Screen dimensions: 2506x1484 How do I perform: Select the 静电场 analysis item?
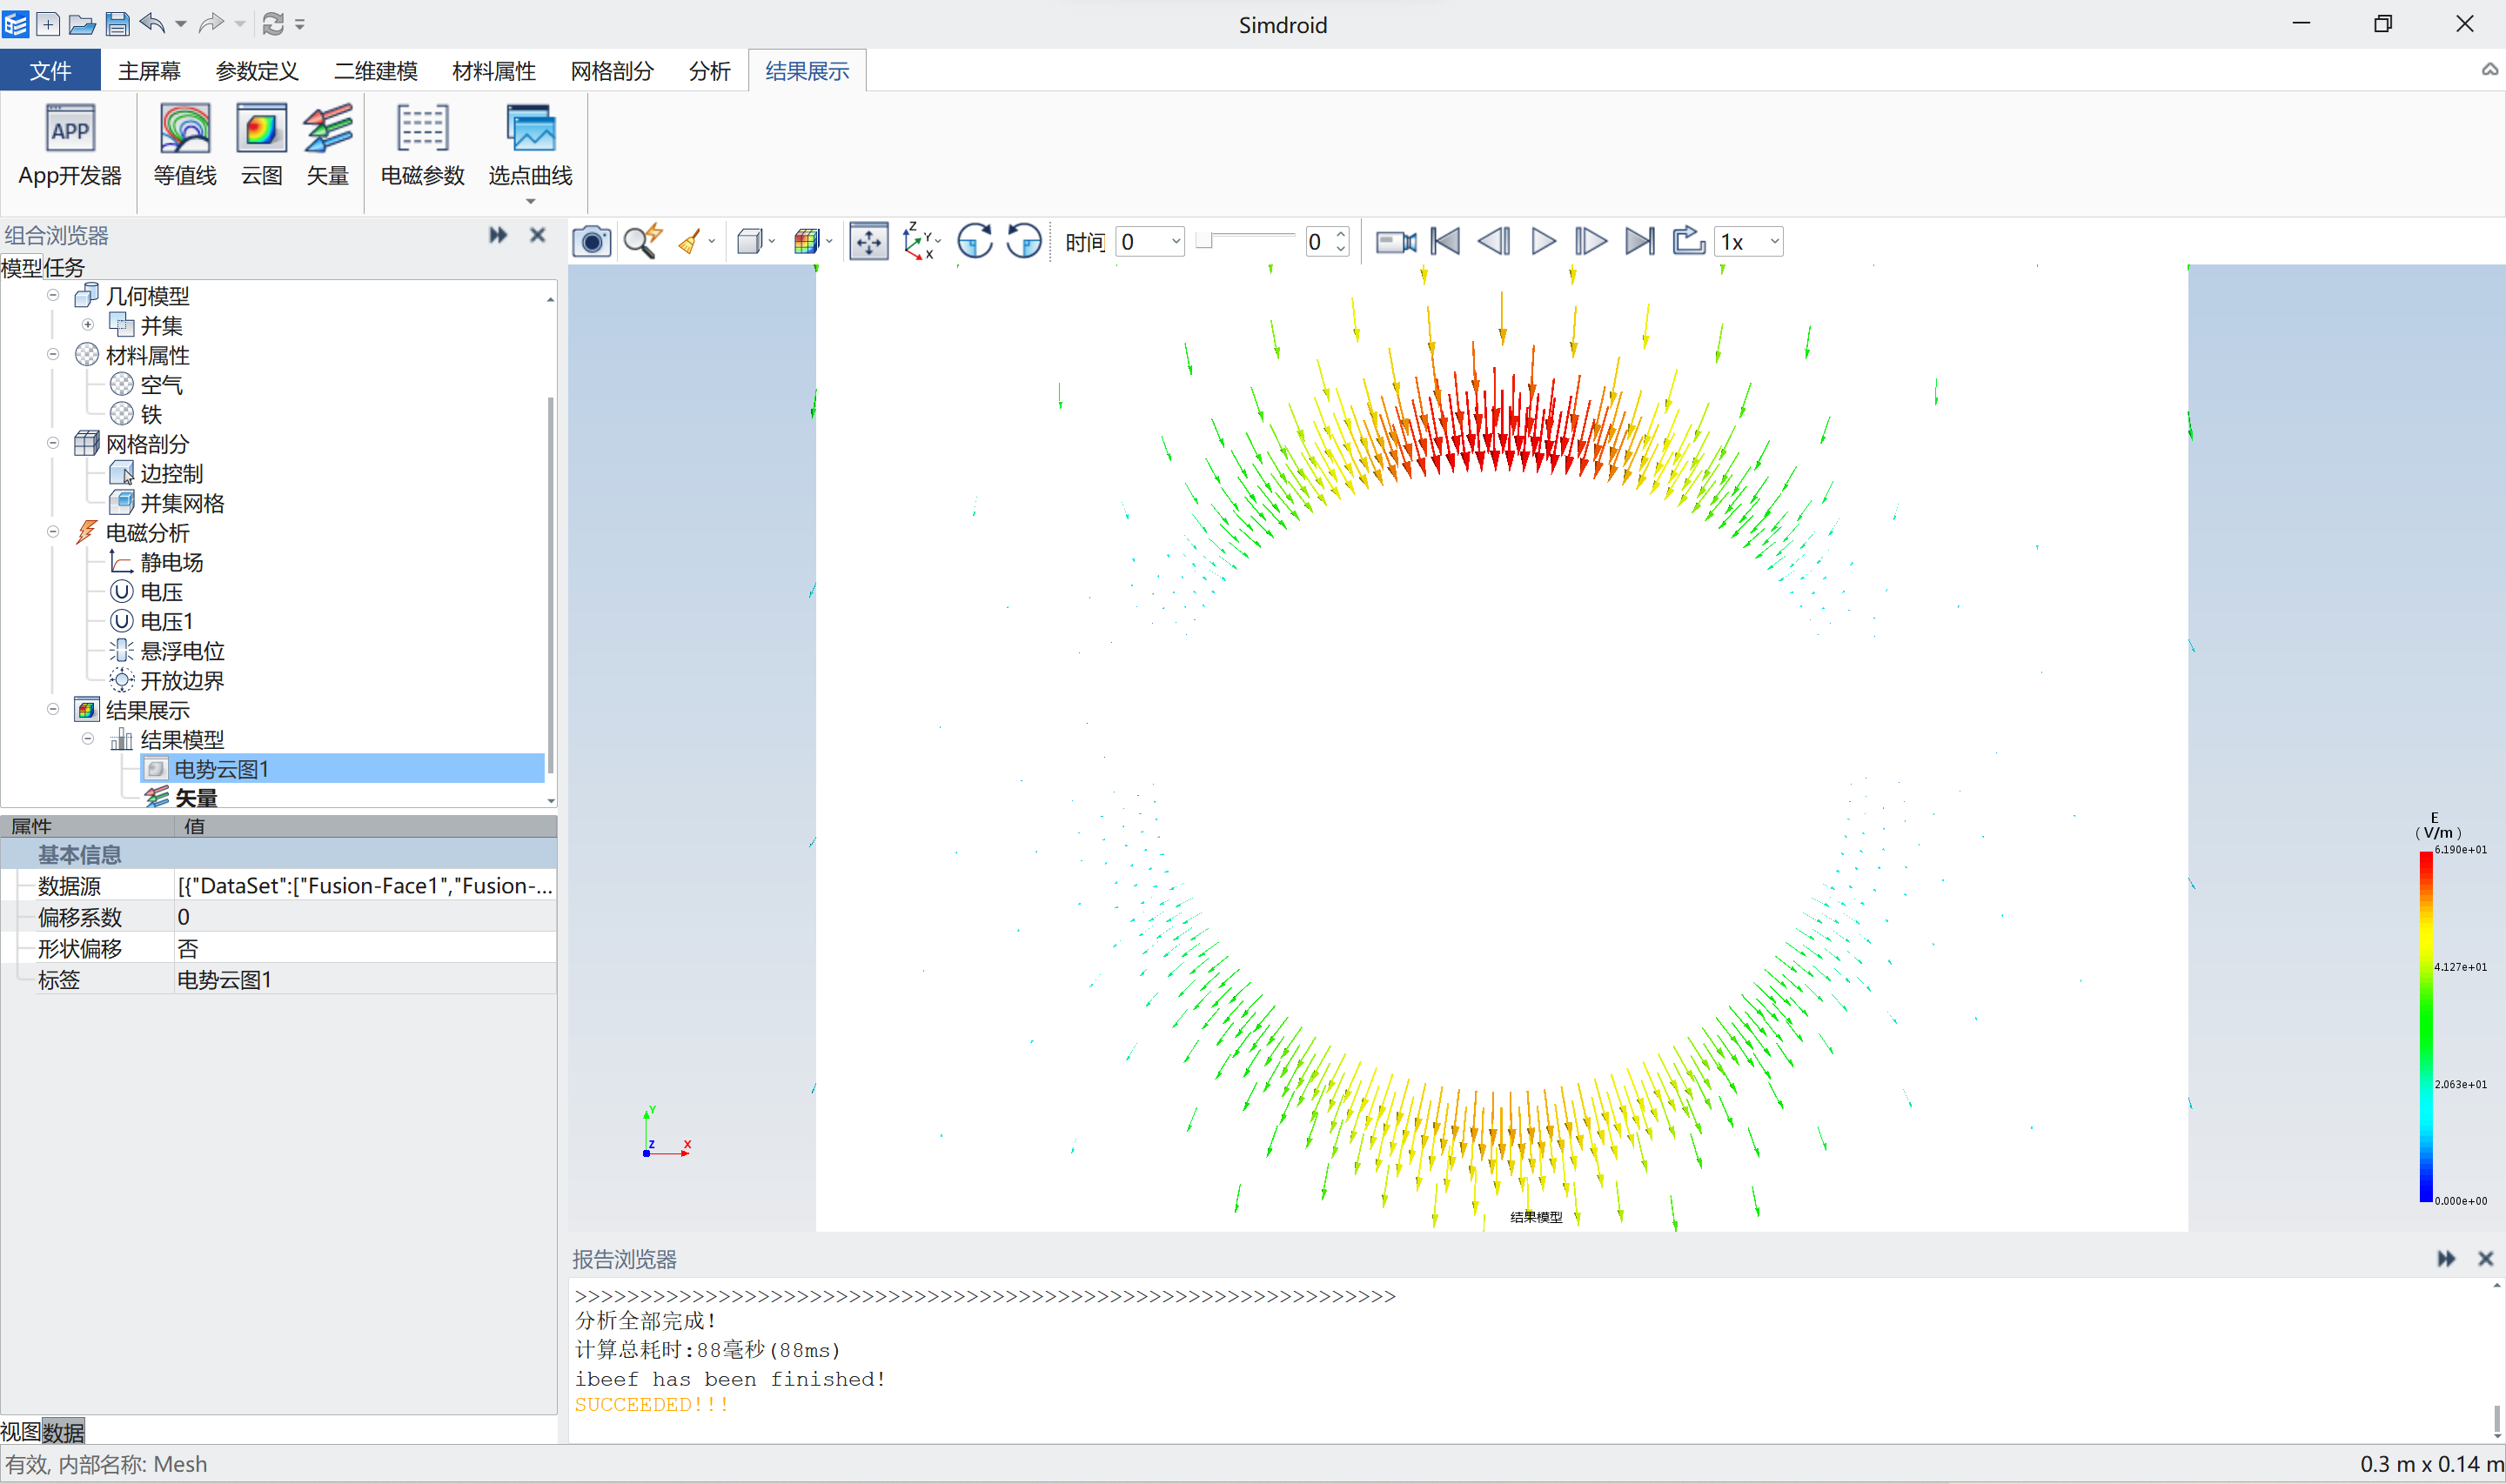[x=172, y=562]
